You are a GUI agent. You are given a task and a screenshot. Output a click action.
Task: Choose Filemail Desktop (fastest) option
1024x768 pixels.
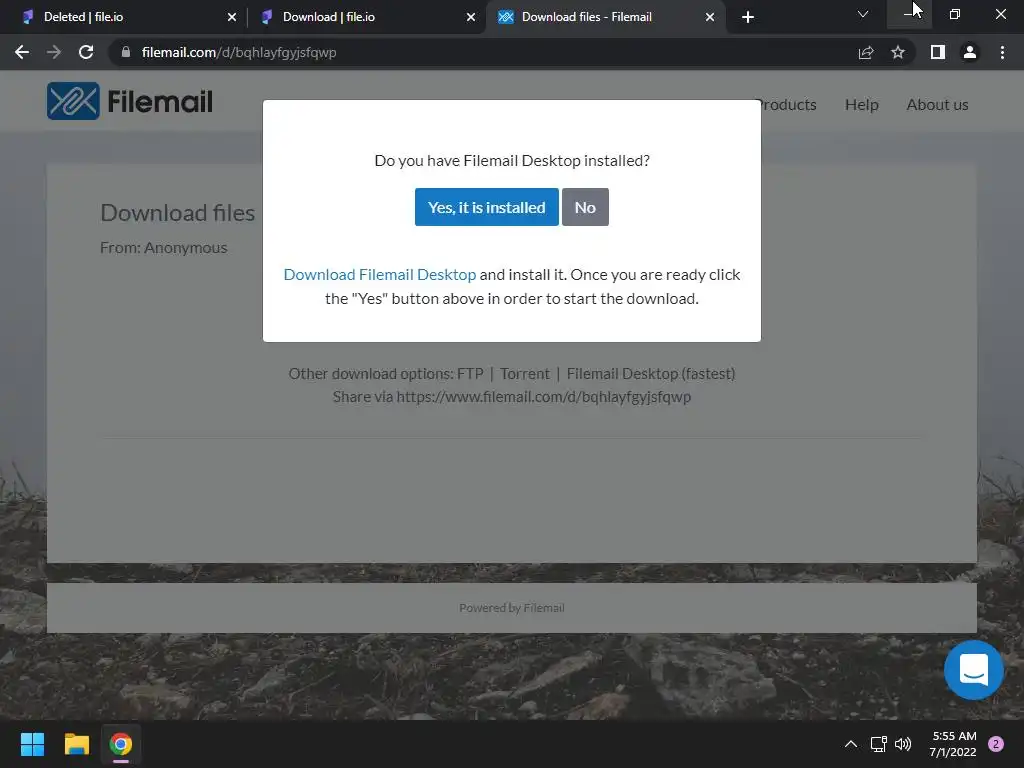pos(650,374)
